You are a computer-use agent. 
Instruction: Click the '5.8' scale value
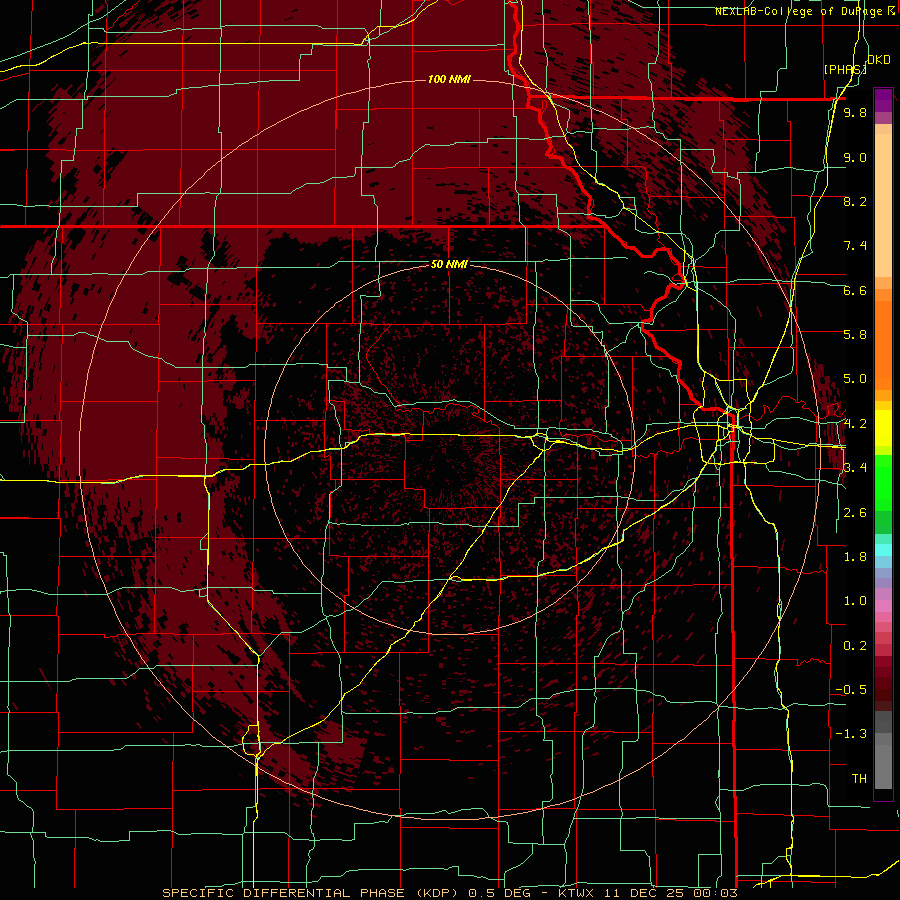(x=855, y=335)
